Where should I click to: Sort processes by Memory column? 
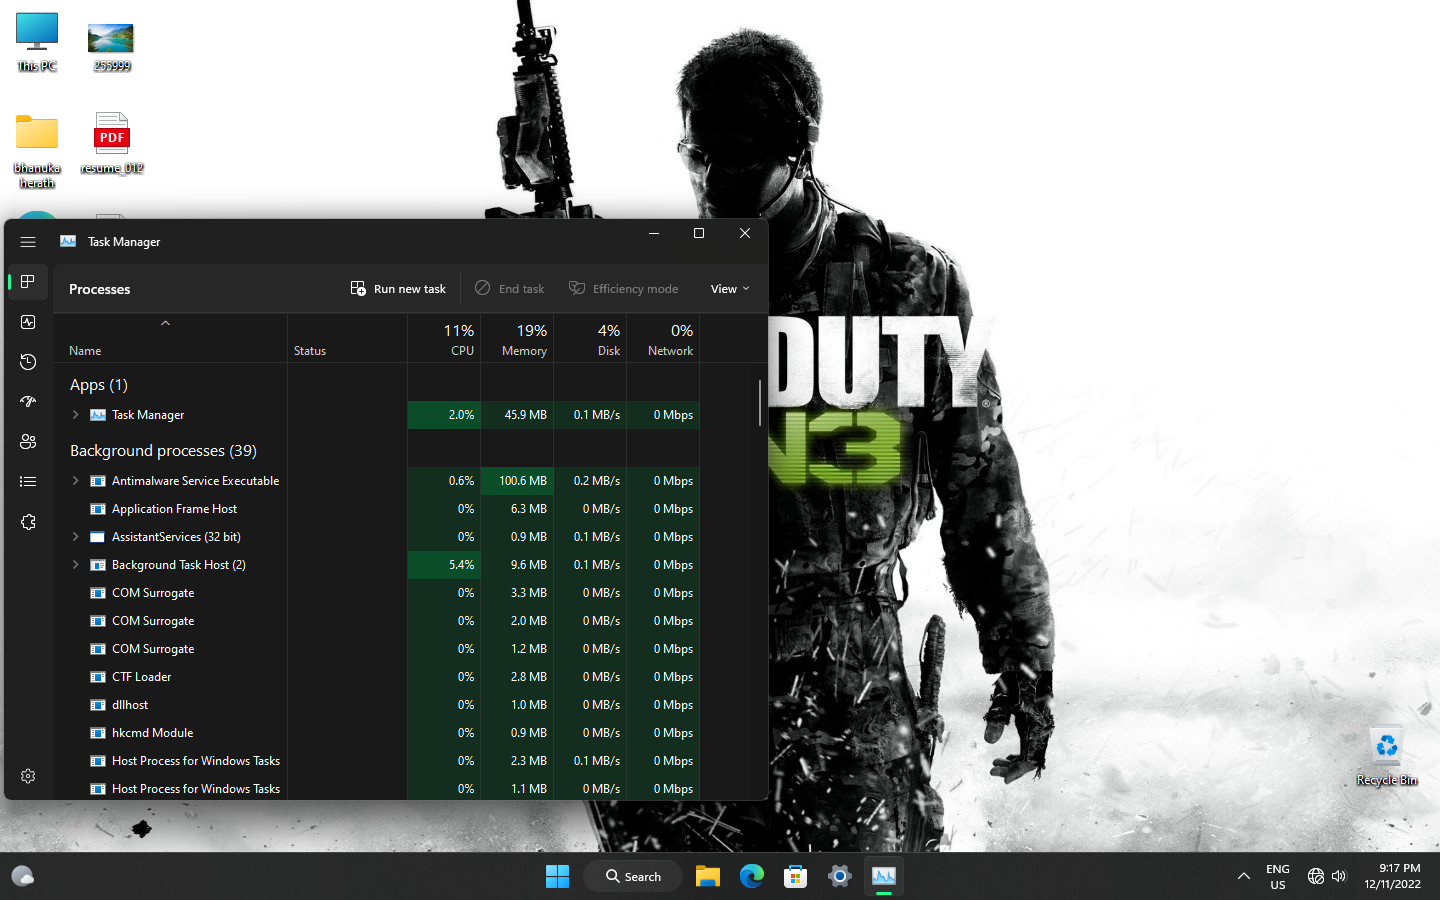tap(517, 338)
